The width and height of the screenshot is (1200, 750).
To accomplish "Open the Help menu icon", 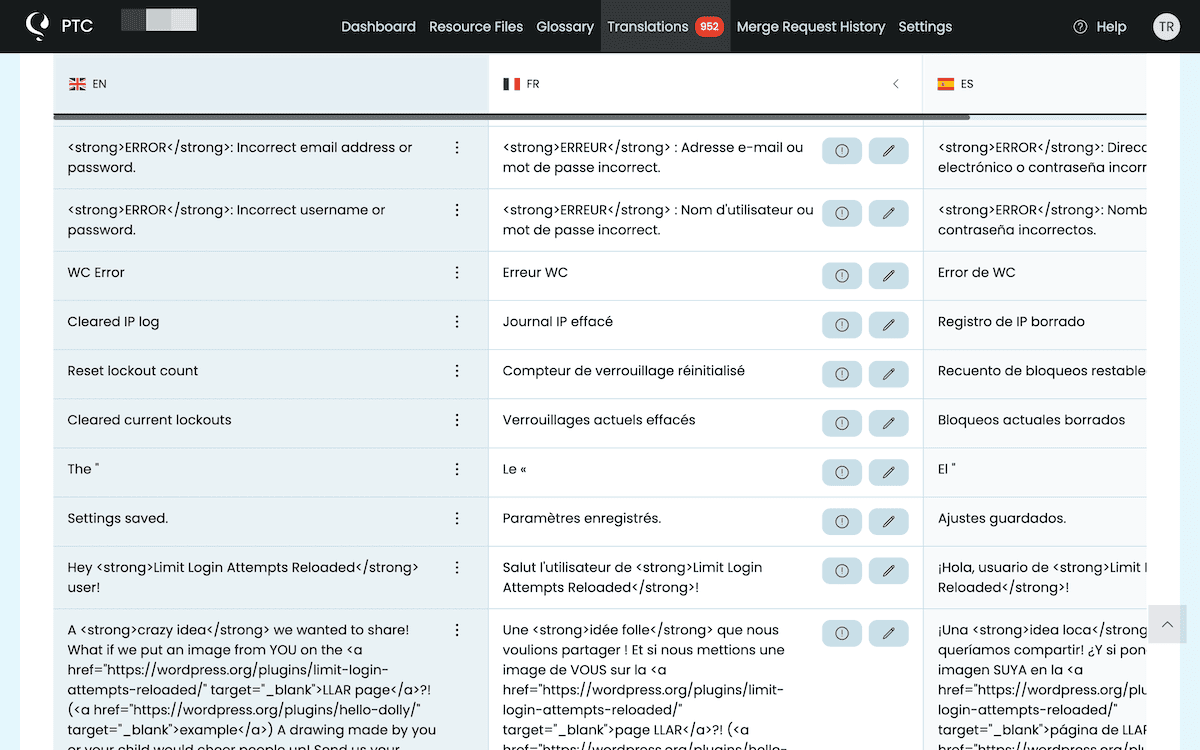I will (1080, 27).
